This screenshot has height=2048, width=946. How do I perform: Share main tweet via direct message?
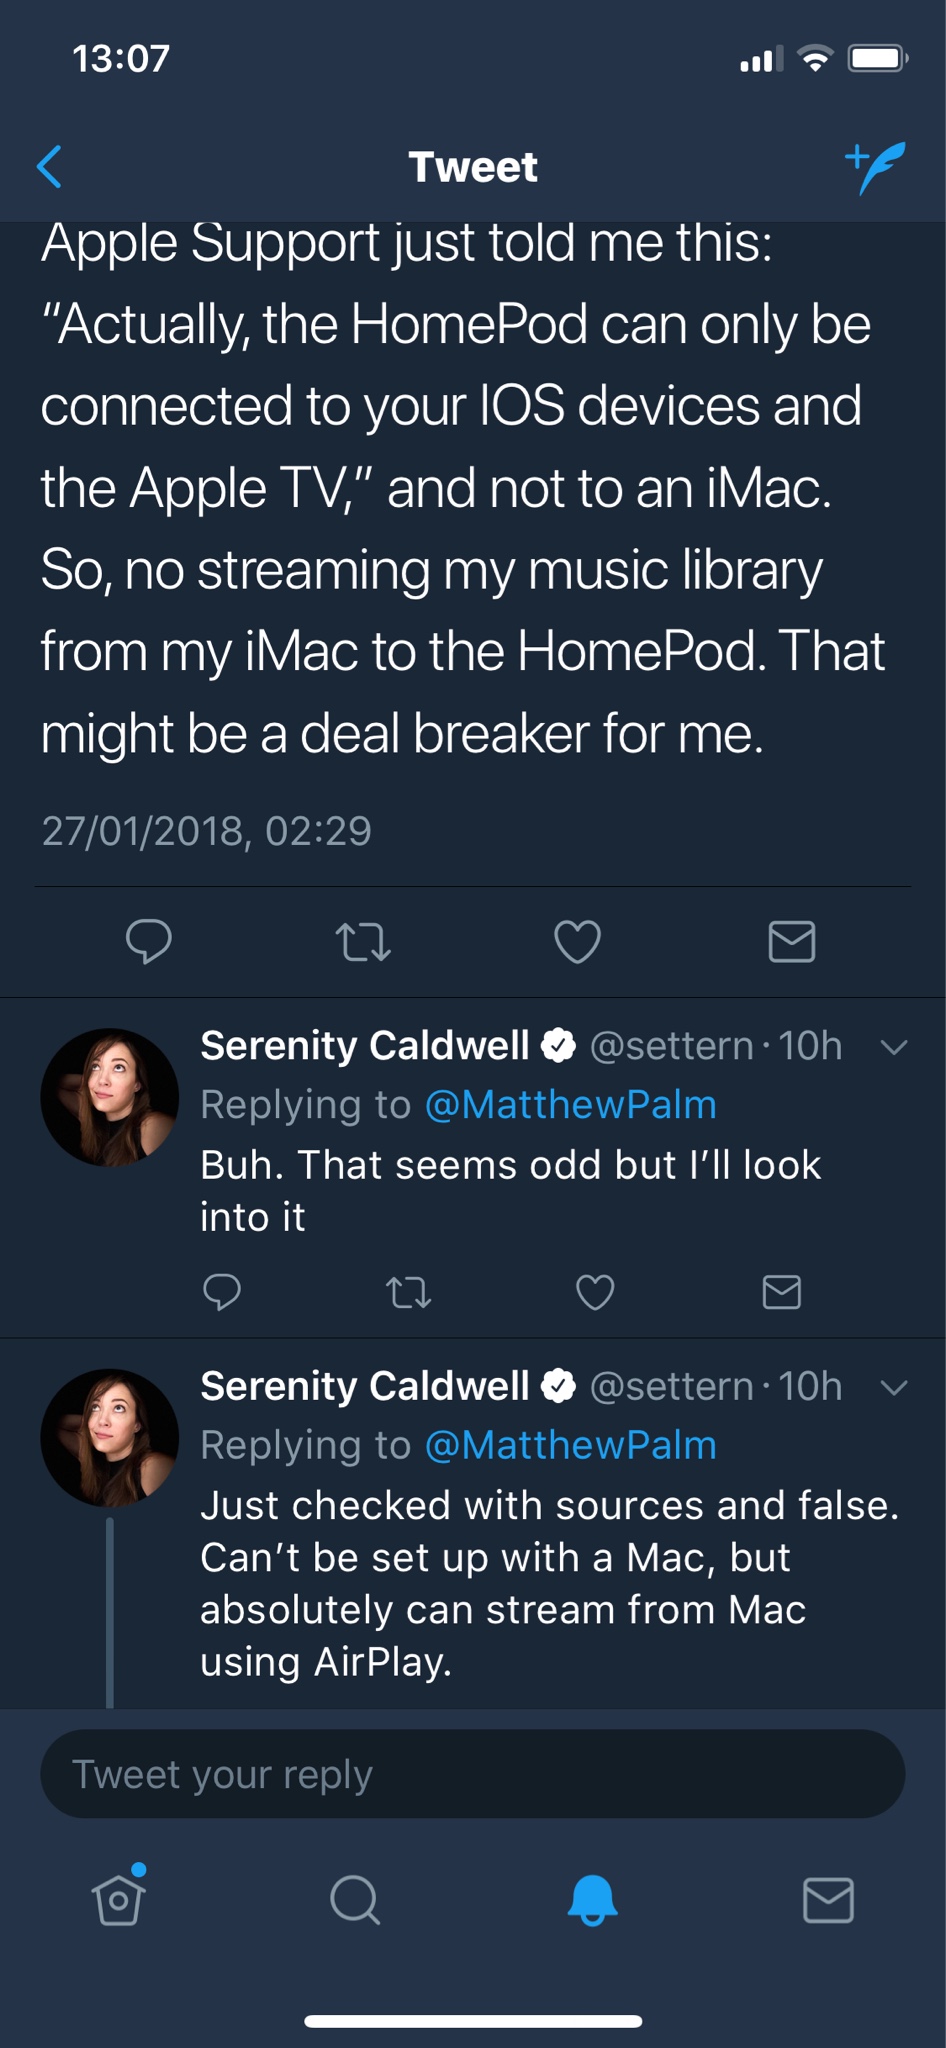tap(791, 941)
